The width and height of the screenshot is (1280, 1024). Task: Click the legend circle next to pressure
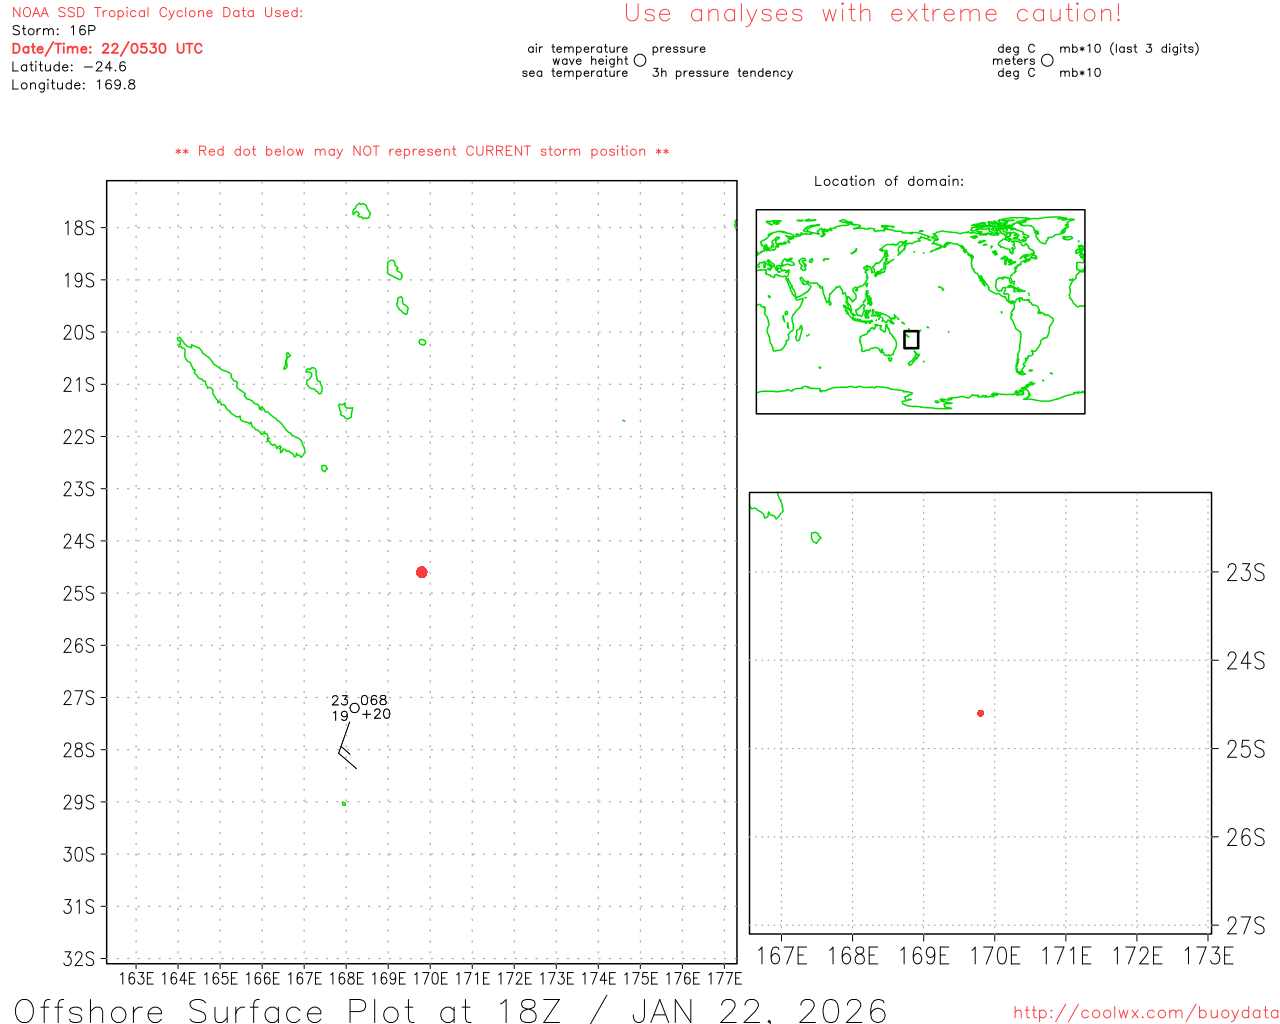640,60
